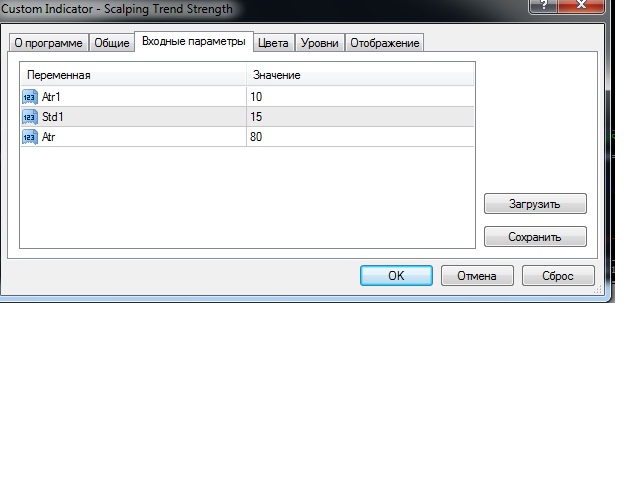Viewport: 640px width, 480px height.
Task: Click the integer icon beside Atr
Action: [30, 137]
